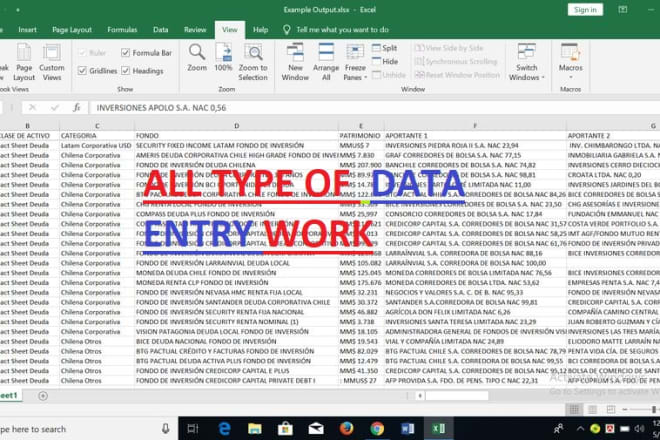The height and width of the screenshot is (440, 660).
Task: Show hidden system tray icons
Action: pos(580,429)
